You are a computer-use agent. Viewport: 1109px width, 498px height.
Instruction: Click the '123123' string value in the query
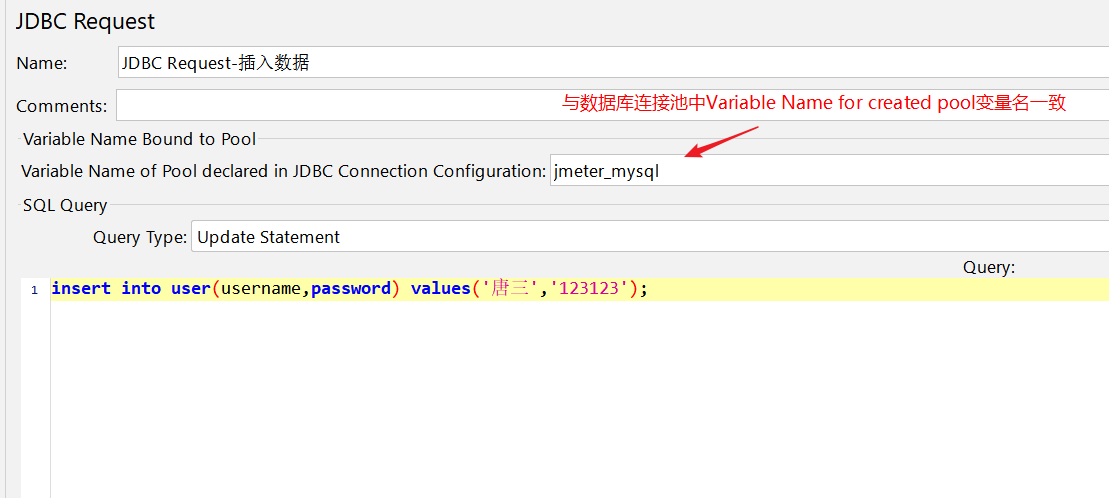(590, 288)
